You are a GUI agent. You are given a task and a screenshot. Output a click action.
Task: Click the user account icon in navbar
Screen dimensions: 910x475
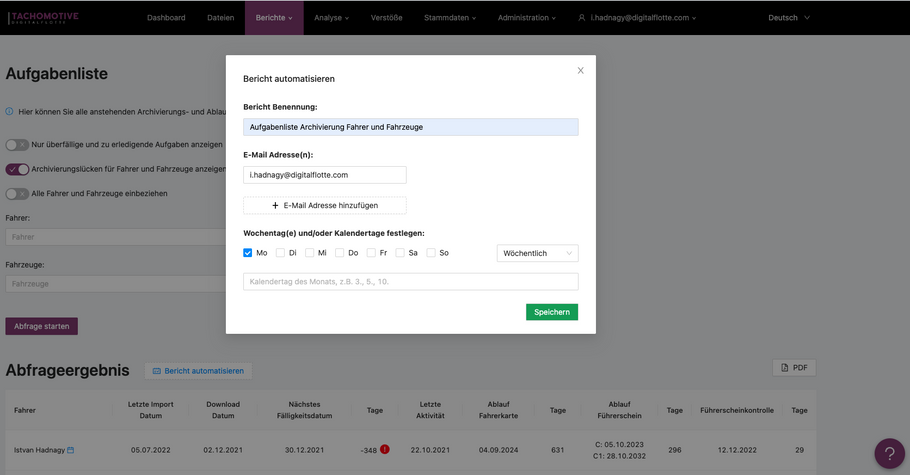tap(582, 18)
